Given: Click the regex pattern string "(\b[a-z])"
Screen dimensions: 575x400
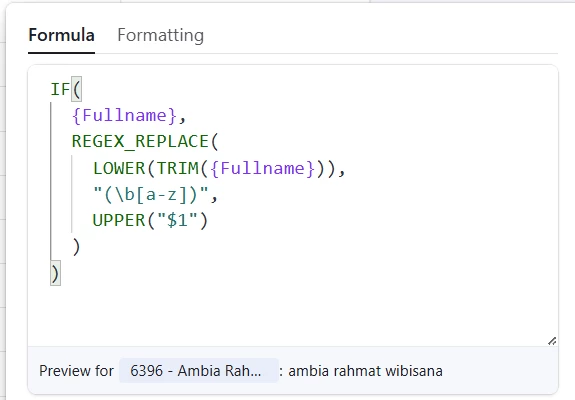Looking at the screenshot, I should point(151,194).
